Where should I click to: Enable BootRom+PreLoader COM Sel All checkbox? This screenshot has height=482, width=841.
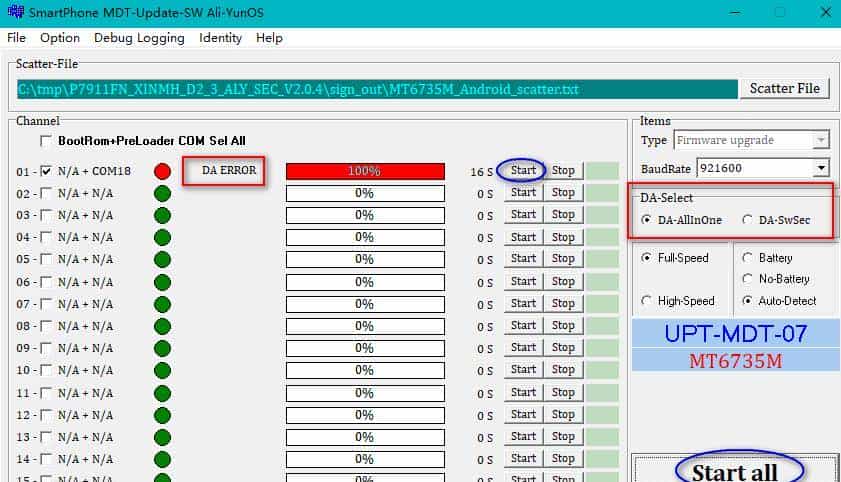coord(46,141)
